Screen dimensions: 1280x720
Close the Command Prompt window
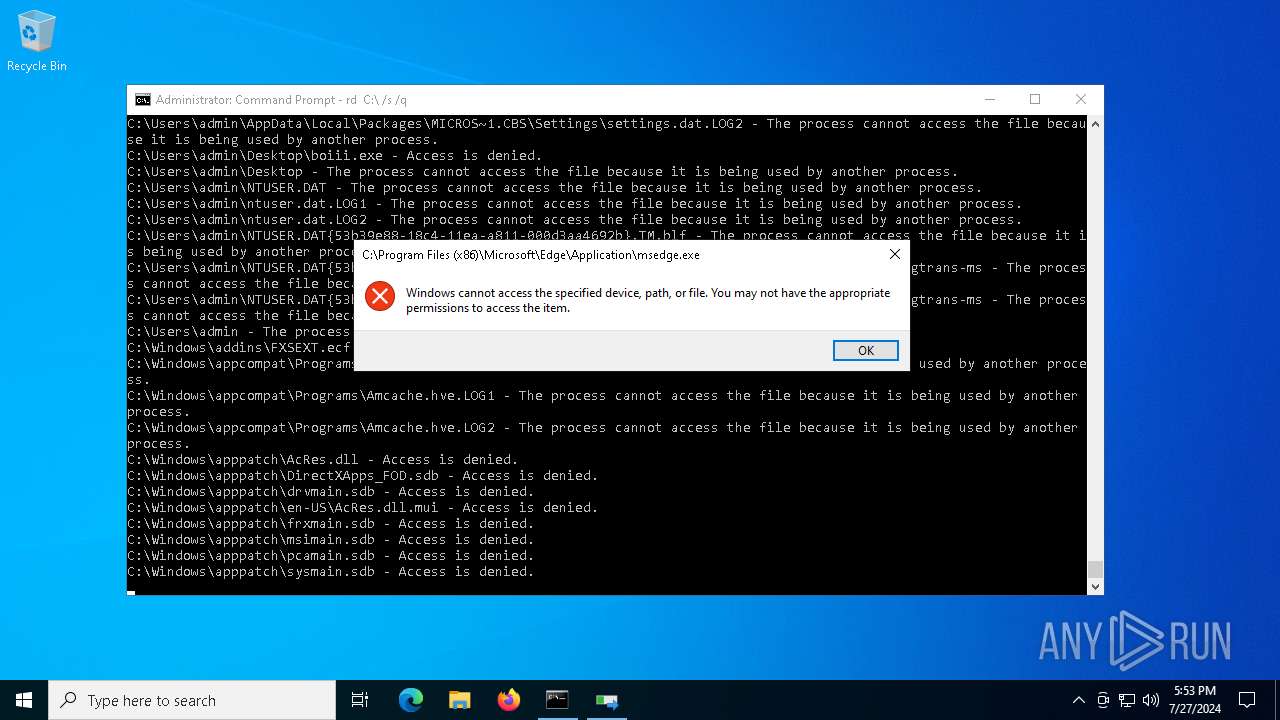pyautogui.click(x=1080, y=99)
